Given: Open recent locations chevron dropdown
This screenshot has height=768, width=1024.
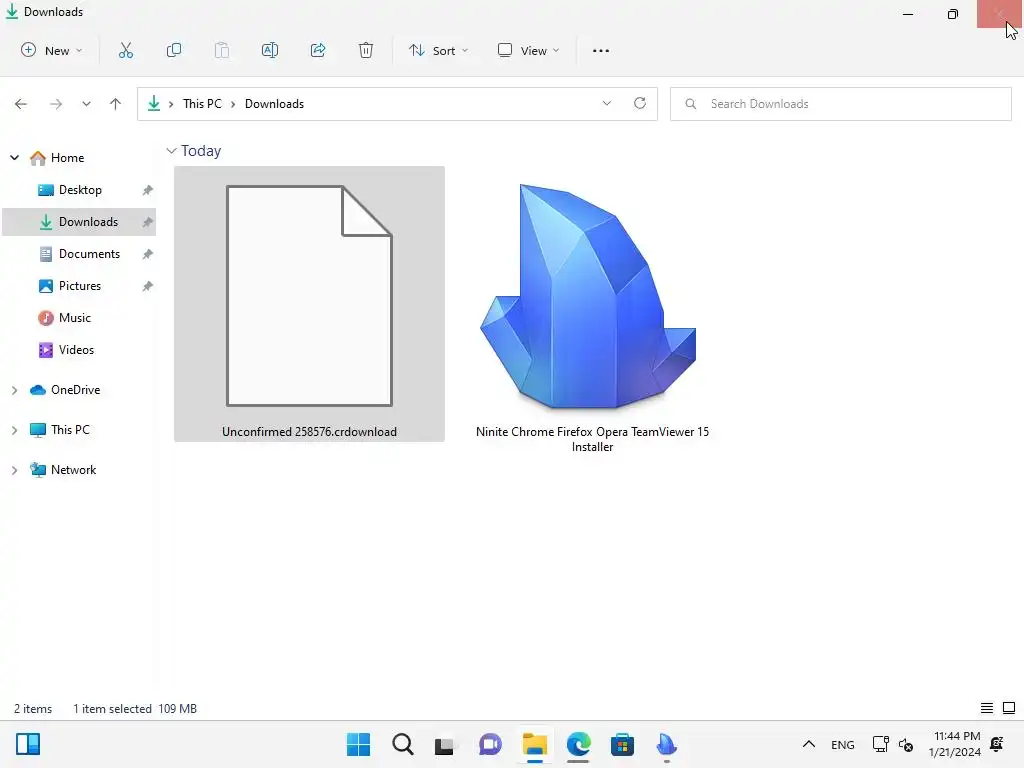Looking at the screenshot, I should coord(86,104).
